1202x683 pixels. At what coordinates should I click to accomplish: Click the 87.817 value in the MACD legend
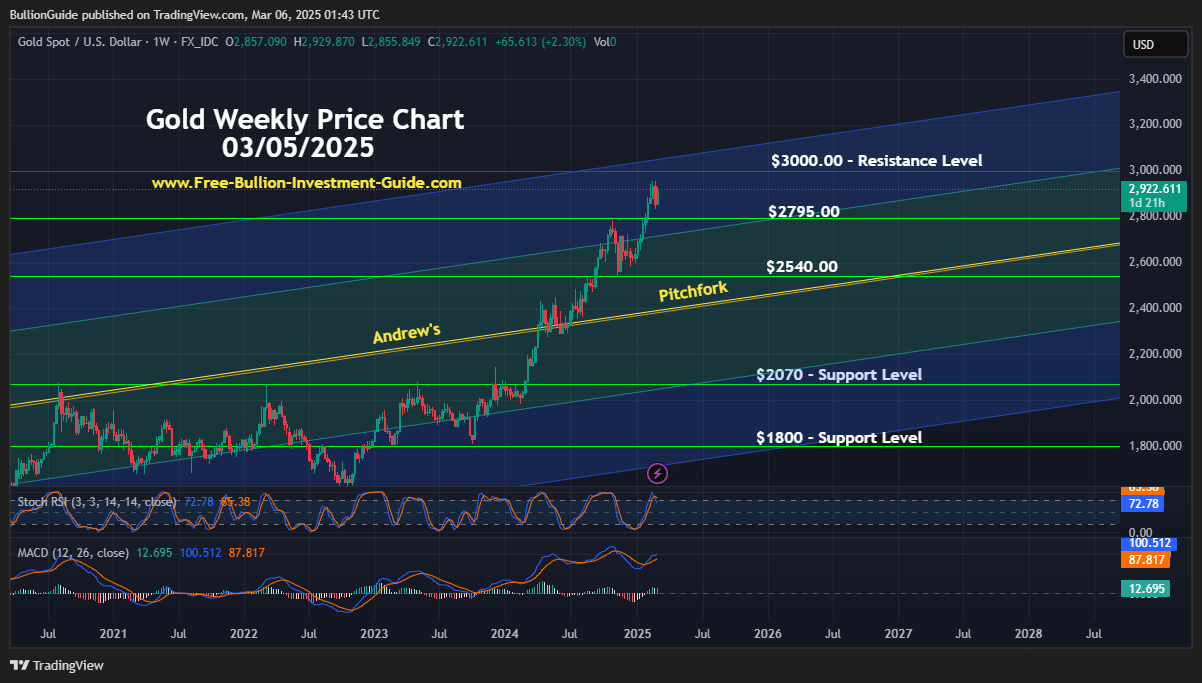point(246,552)
